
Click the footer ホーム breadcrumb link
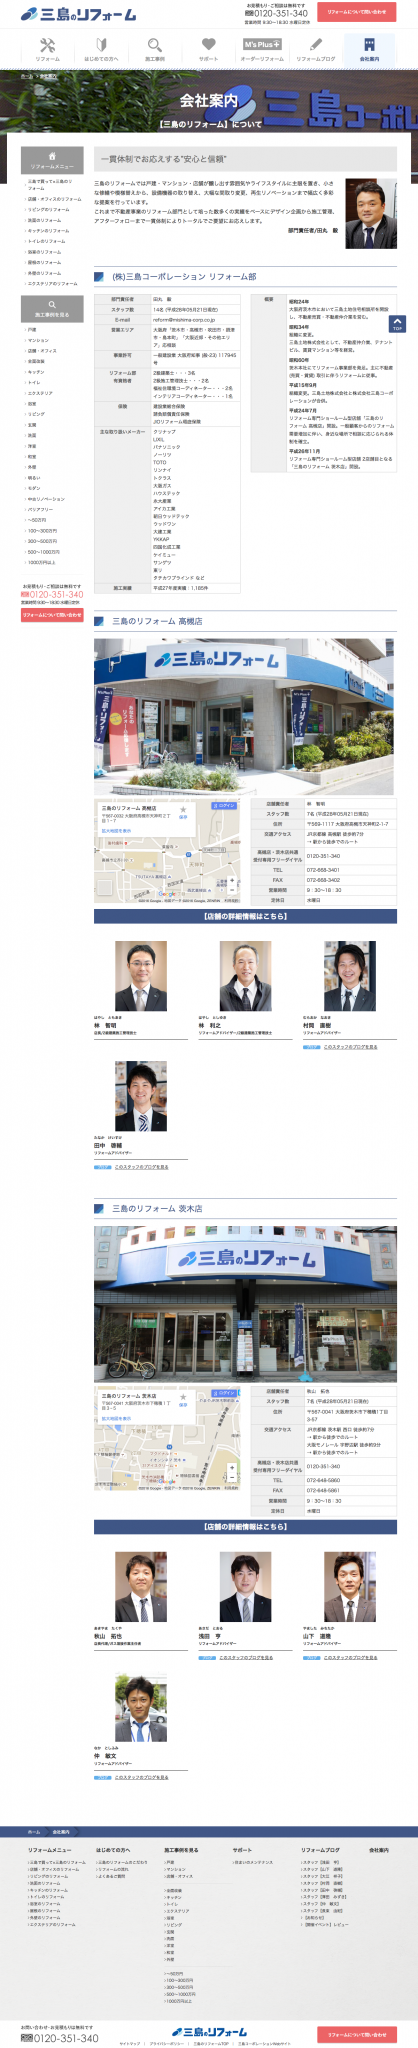34,1831
